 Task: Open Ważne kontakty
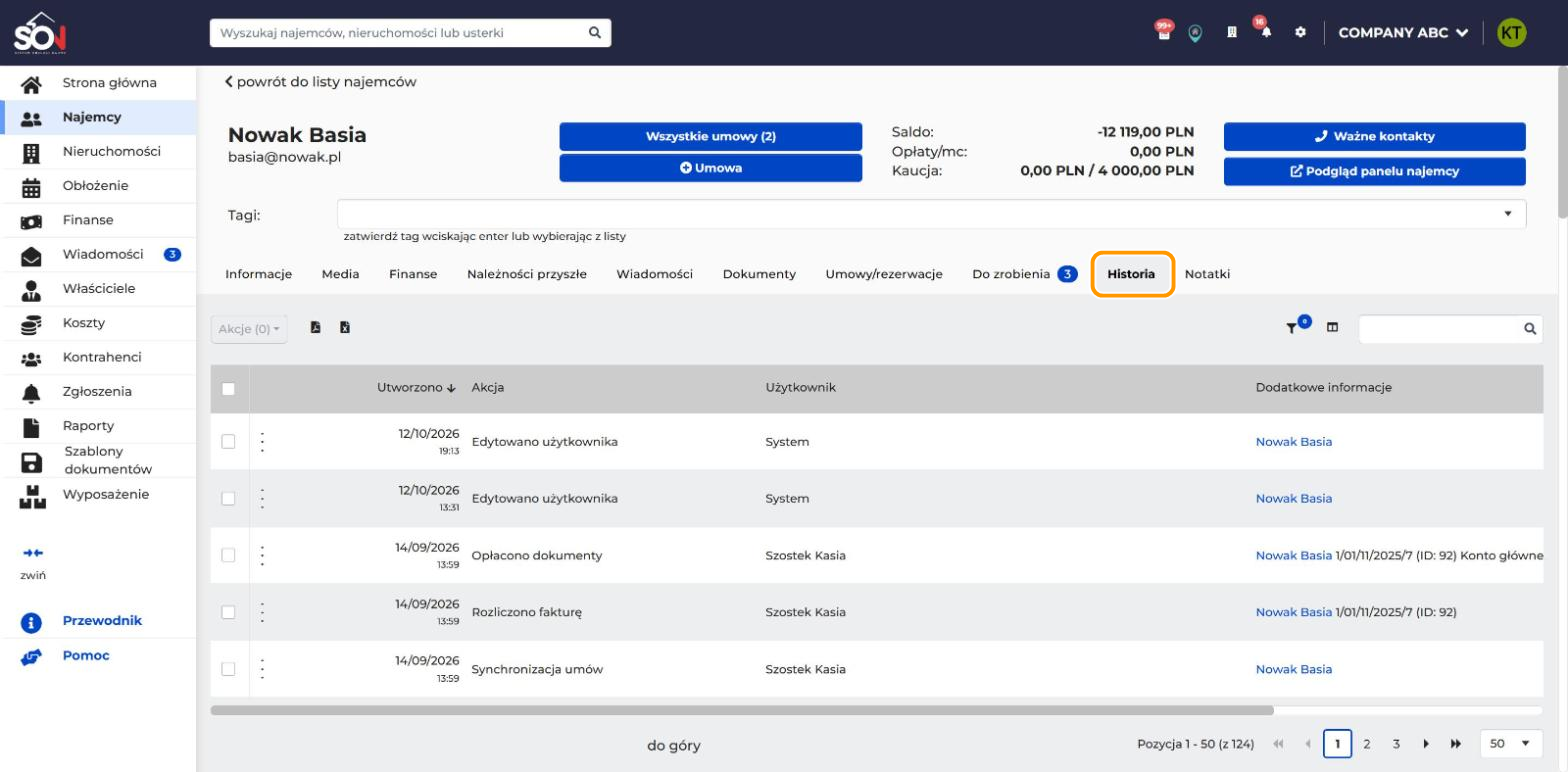click(1374, 137)
